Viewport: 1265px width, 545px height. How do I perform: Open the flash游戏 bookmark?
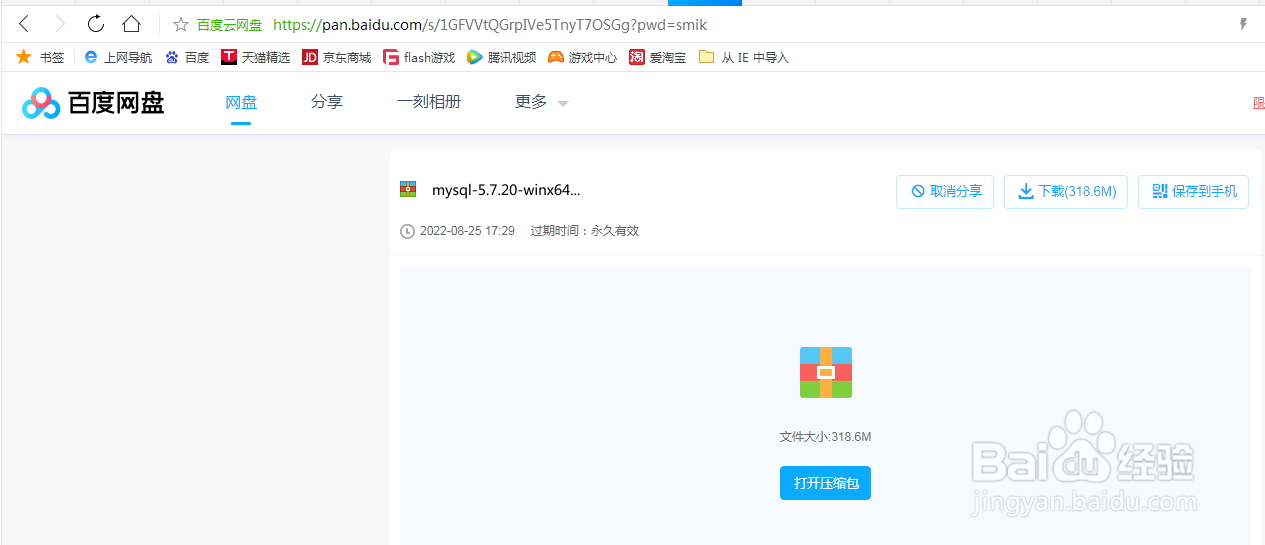click(419, 57)
